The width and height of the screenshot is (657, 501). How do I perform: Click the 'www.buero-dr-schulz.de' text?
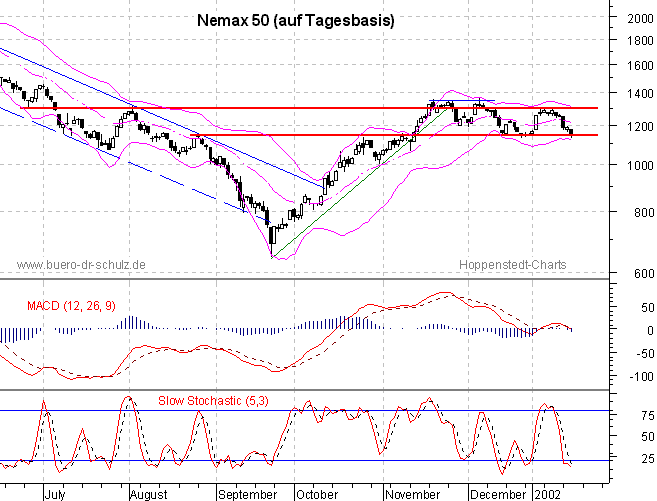[x=81, y=265]
